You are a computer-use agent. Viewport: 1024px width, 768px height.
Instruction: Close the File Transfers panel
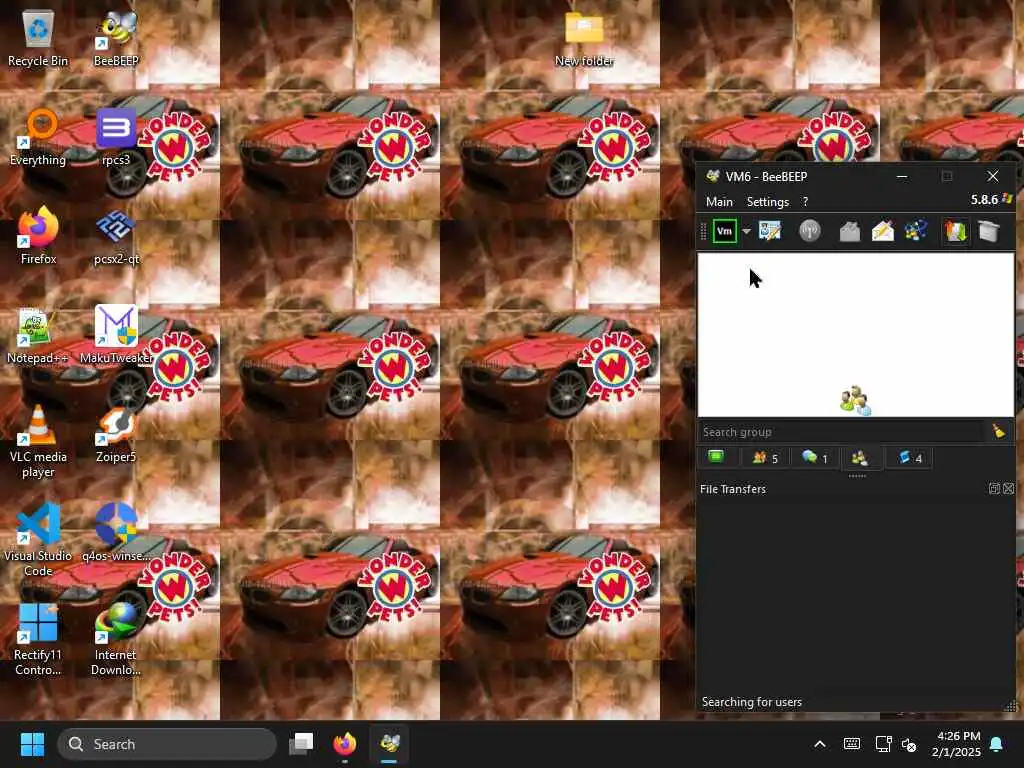(1008, 488)
